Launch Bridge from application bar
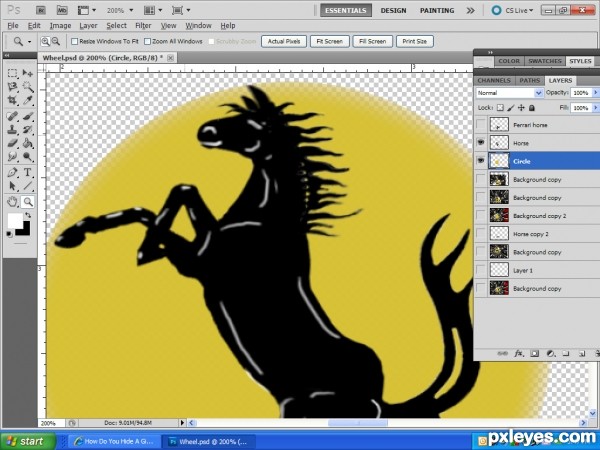This screenshot has width=600, height=450. (41, 10)
